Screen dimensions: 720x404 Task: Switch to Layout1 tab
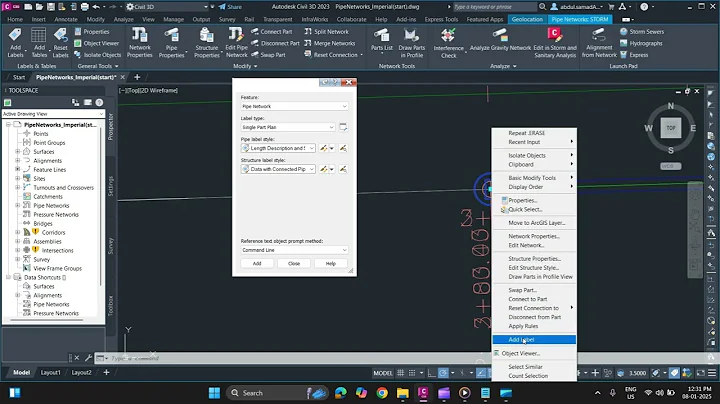point(51,372)
